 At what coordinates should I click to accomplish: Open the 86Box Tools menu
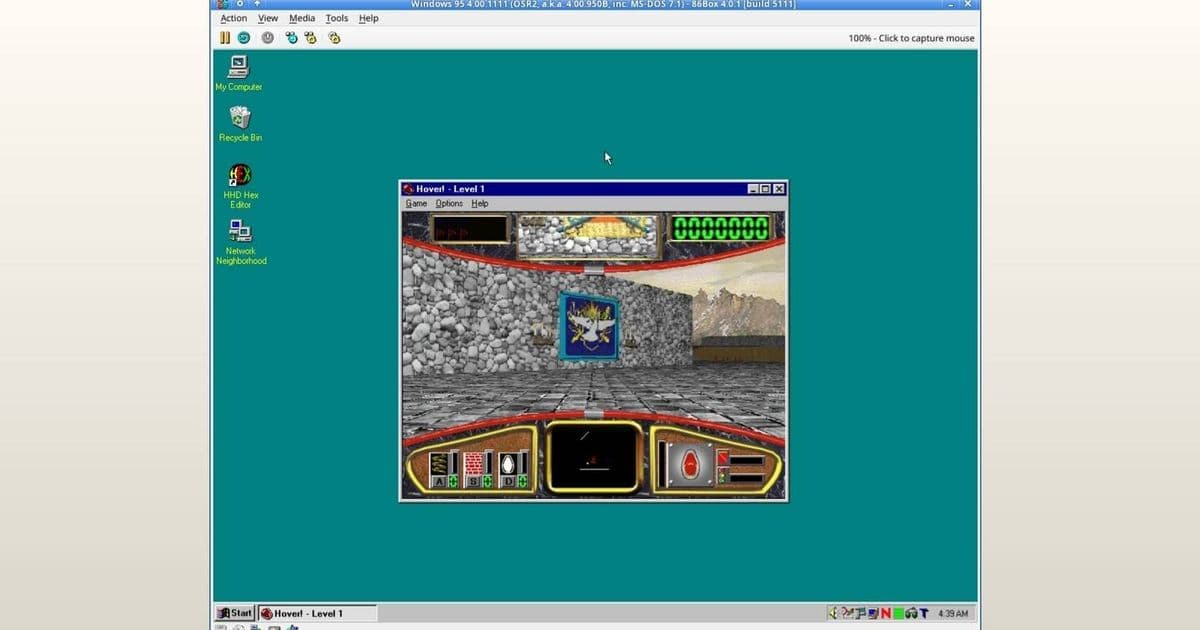[337, 18]
